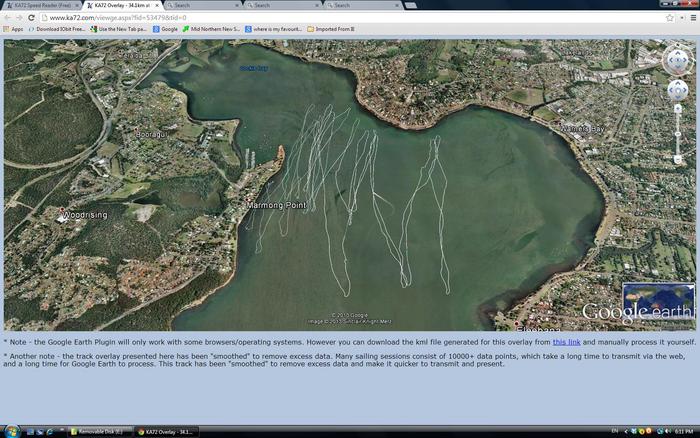The width and height of the screenshot is (700, 438).
Task: Click the Woodrising place label
Action: tap(85, 215)
